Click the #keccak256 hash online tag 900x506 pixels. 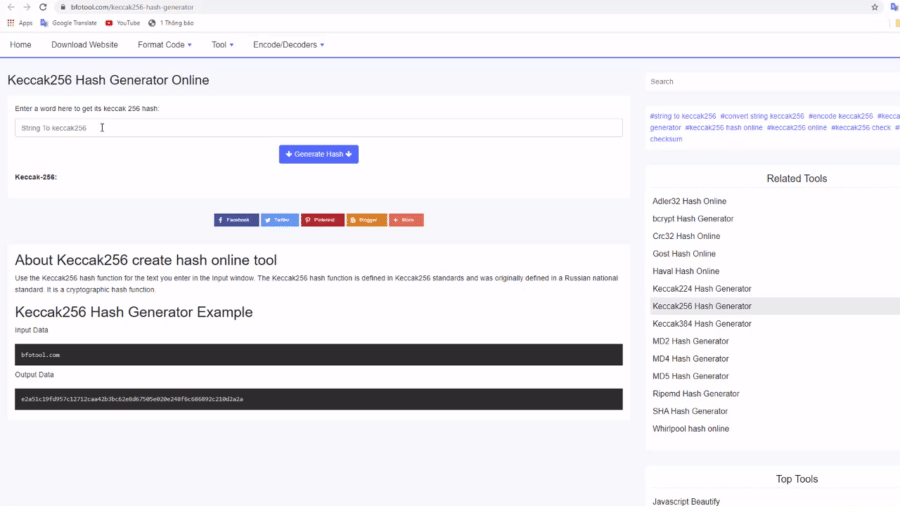pos(724,127)
